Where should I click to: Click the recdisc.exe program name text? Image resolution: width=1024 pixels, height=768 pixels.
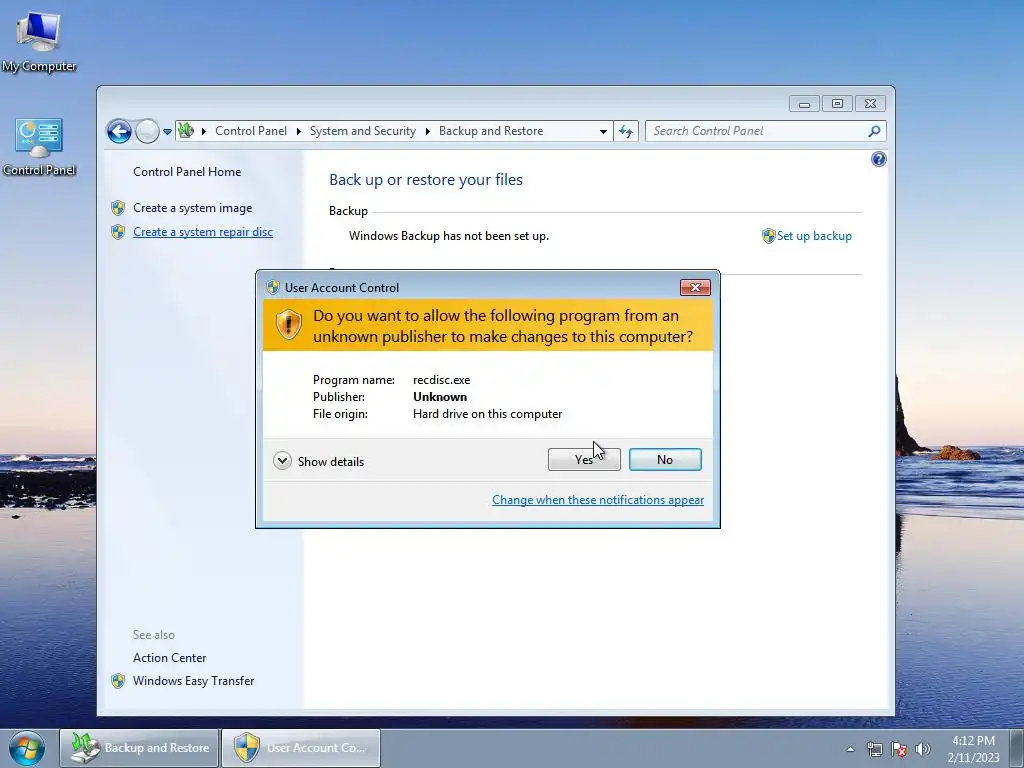pyautogui.click(x=441, y=379)
